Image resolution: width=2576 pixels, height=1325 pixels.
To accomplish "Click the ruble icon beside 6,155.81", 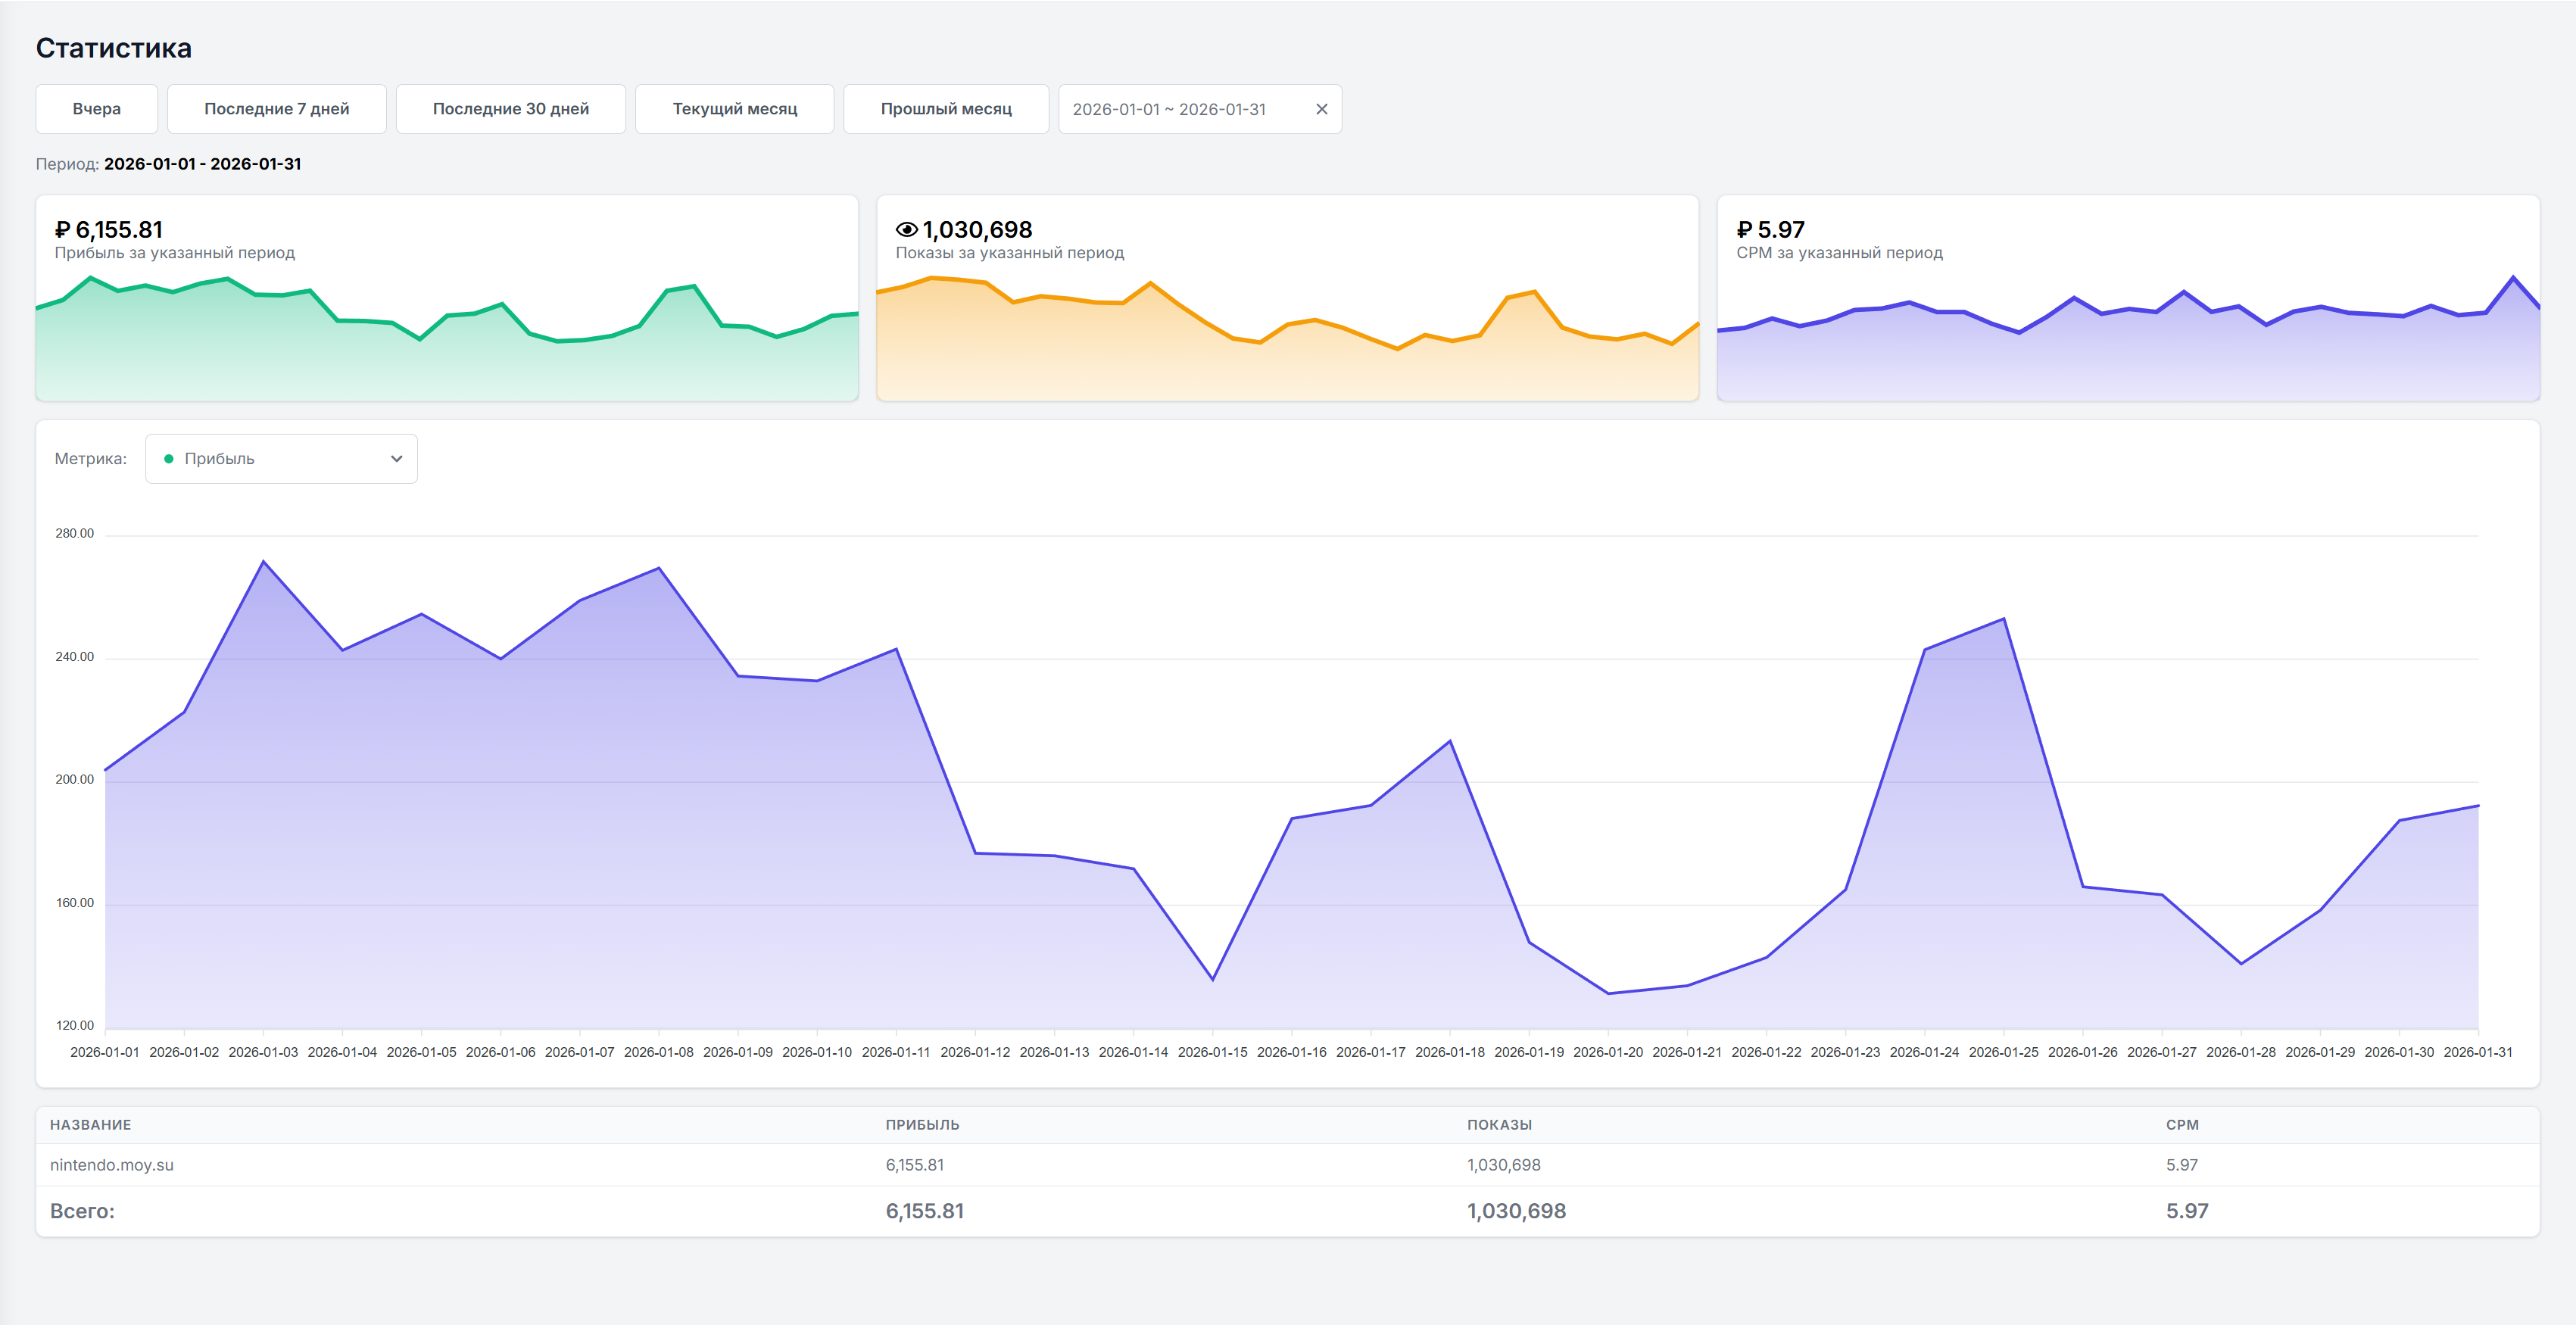I will 63,230.
